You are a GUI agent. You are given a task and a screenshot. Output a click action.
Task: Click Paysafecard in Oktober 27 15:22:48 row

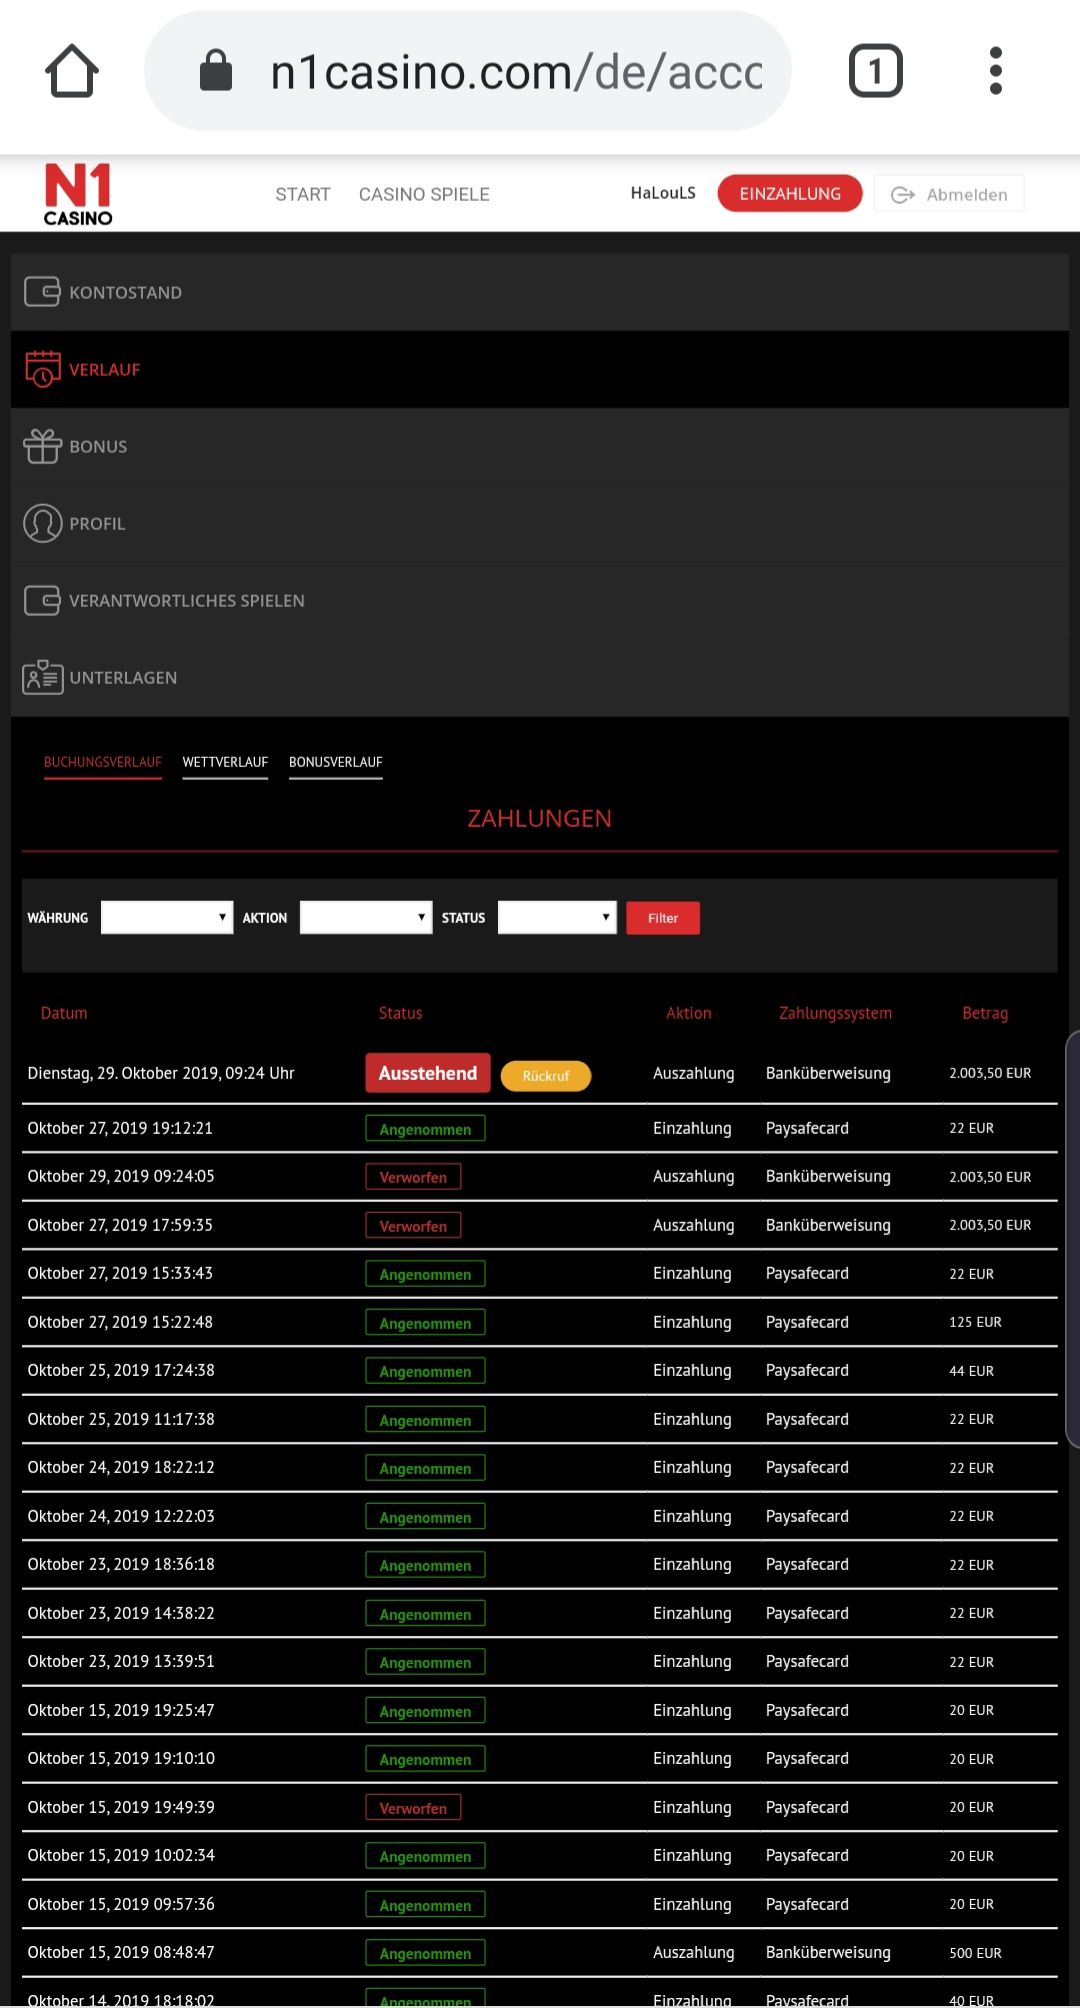click(807, 1322)
